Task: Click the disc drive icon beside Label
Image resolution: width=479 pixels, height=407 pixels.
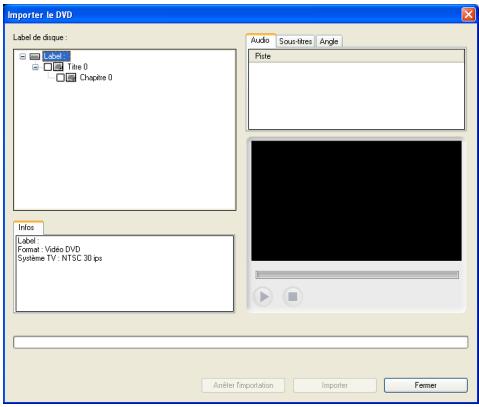Action: 35,56
